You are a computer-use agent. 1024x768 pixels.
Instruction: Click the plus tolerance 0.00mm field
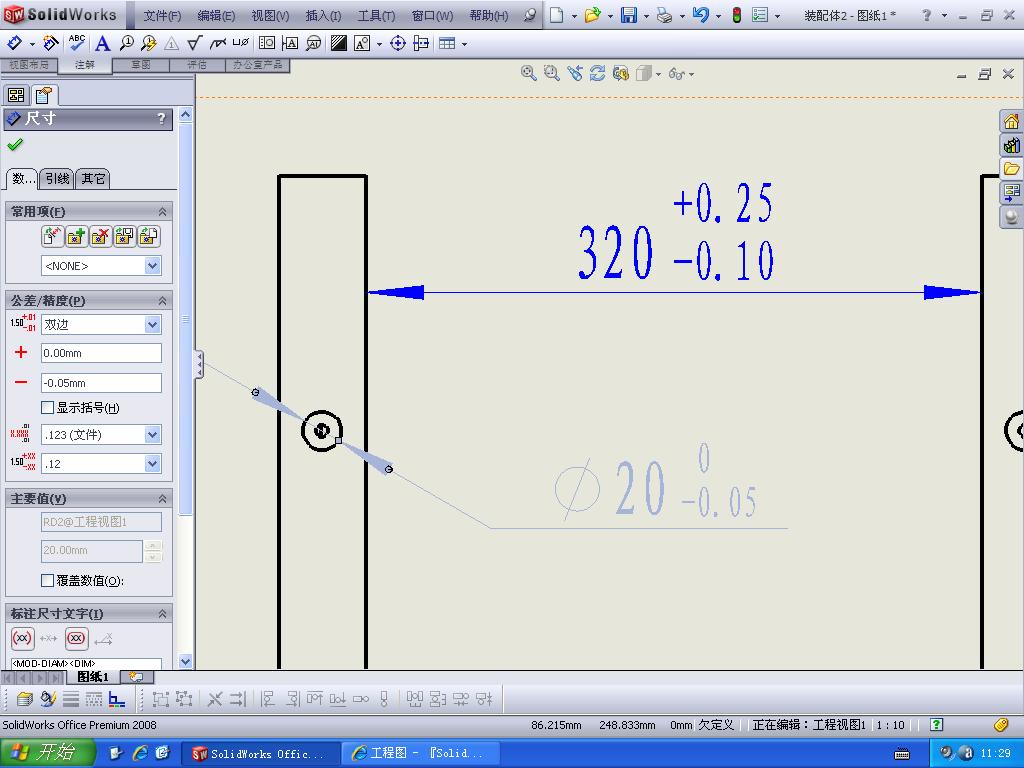pyautogui.click(x=101, y=353)
